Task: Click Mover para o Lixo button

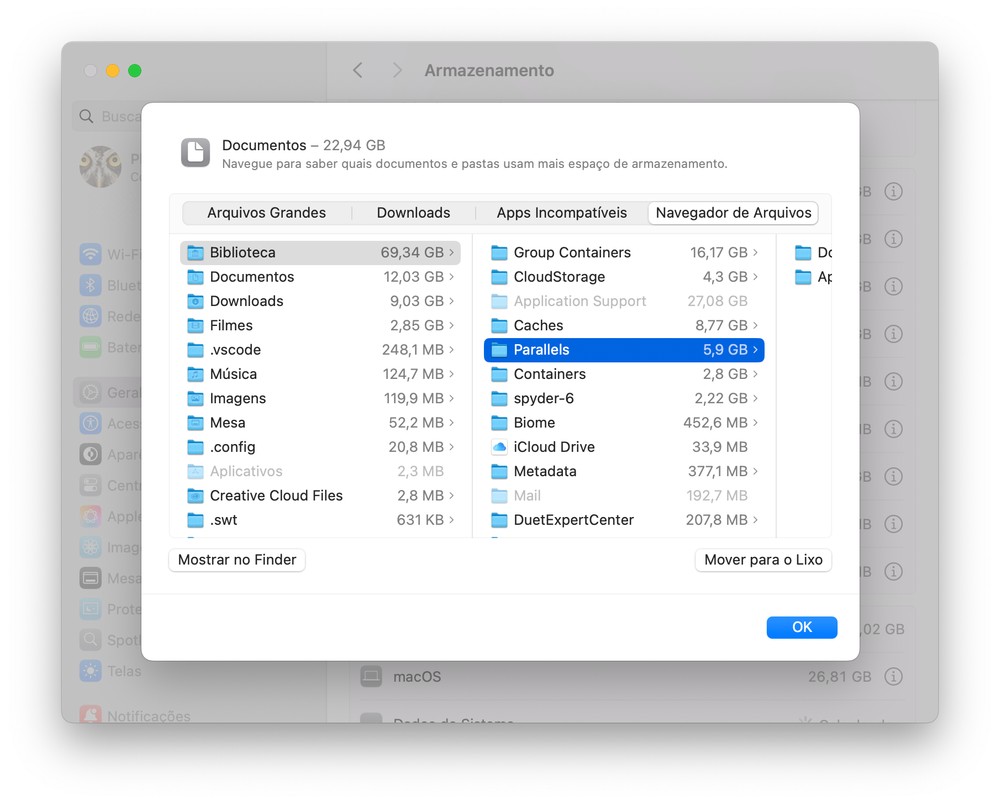Action: (763, 560)
